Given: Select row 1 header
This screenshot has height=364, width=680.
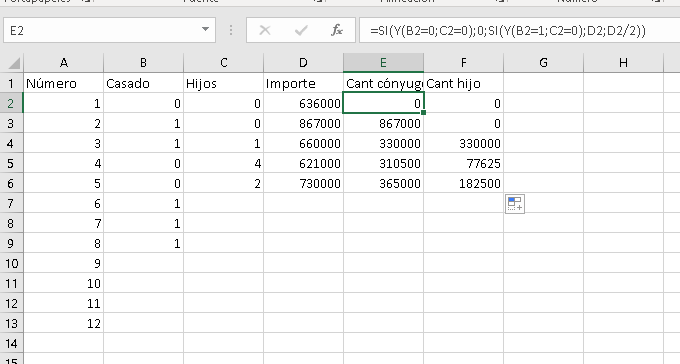Looking at the screenshot, I should click(x=12, y=83).
